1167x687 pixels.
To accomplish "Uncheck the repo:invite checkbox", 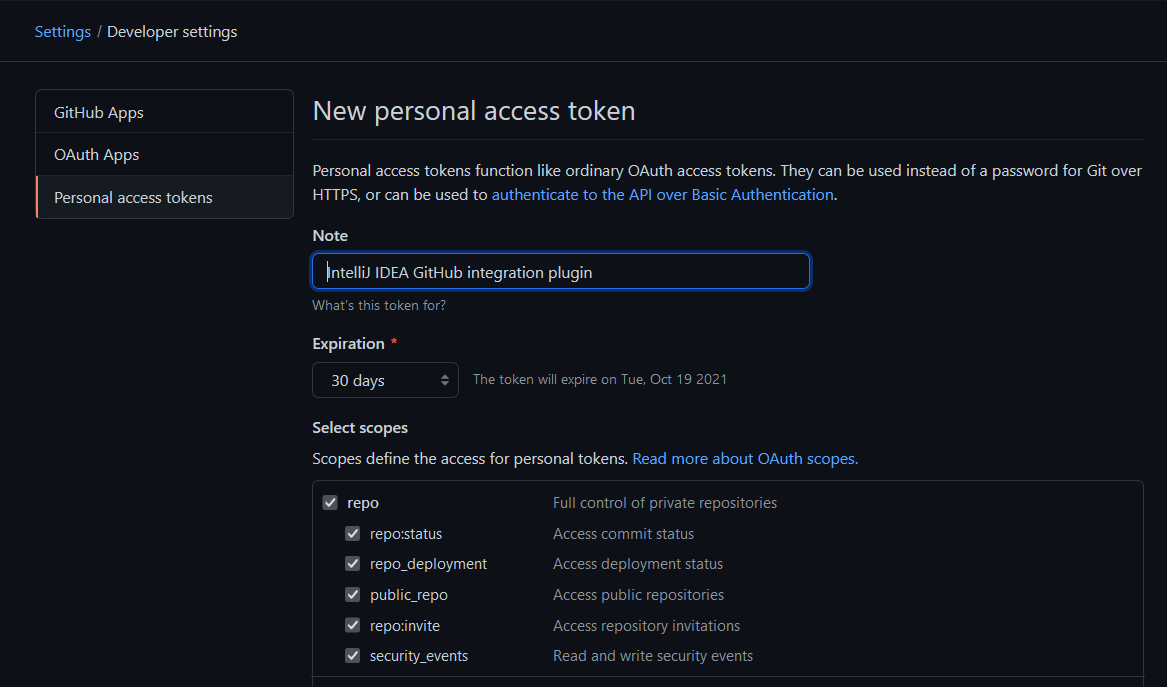I will (352, 626).
